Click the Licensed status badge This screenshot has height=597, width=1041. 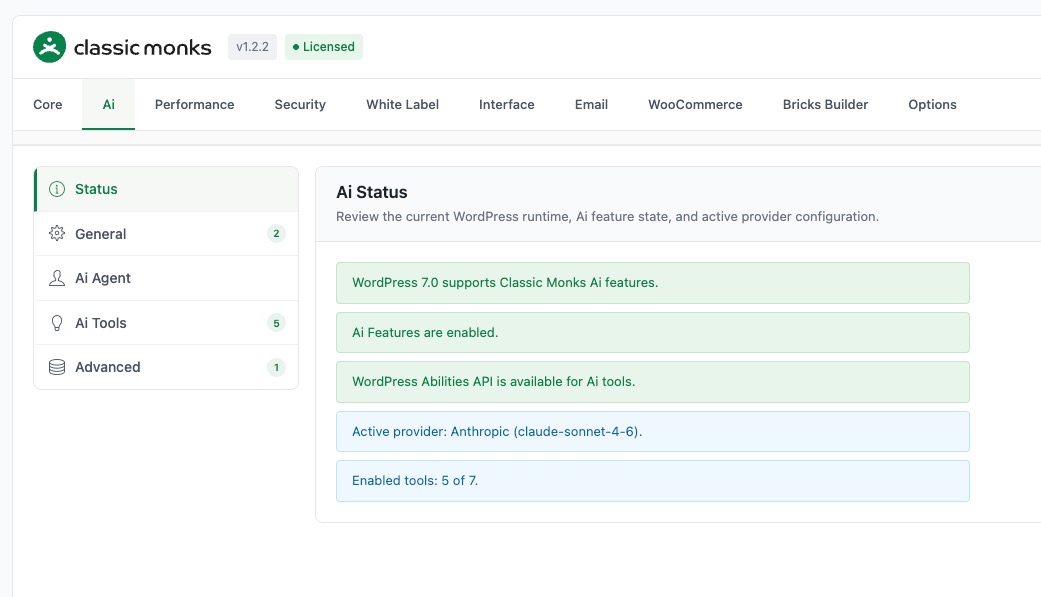tap(324, 47)
